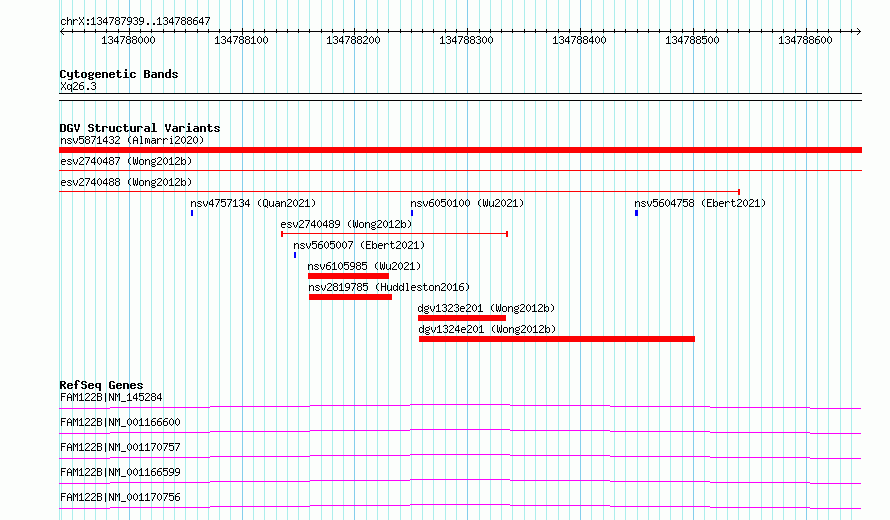Click the nsv5605007 (Ebert2021) label

pos(359,245)
